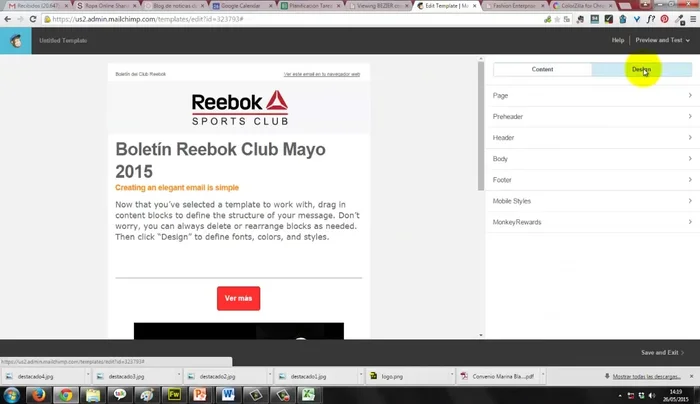
Task: Launch Firefox from the taskbar
Action: 38,395
